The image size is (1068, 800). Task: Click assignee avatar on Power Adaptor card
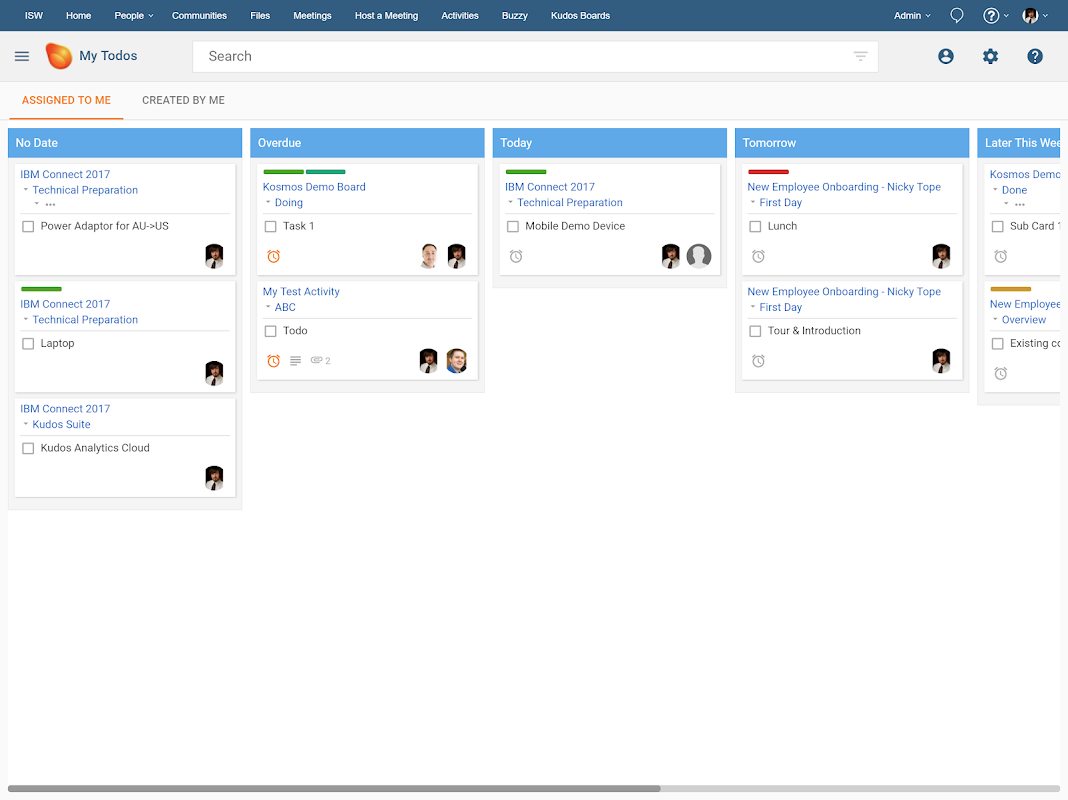(x=214, y=256)
